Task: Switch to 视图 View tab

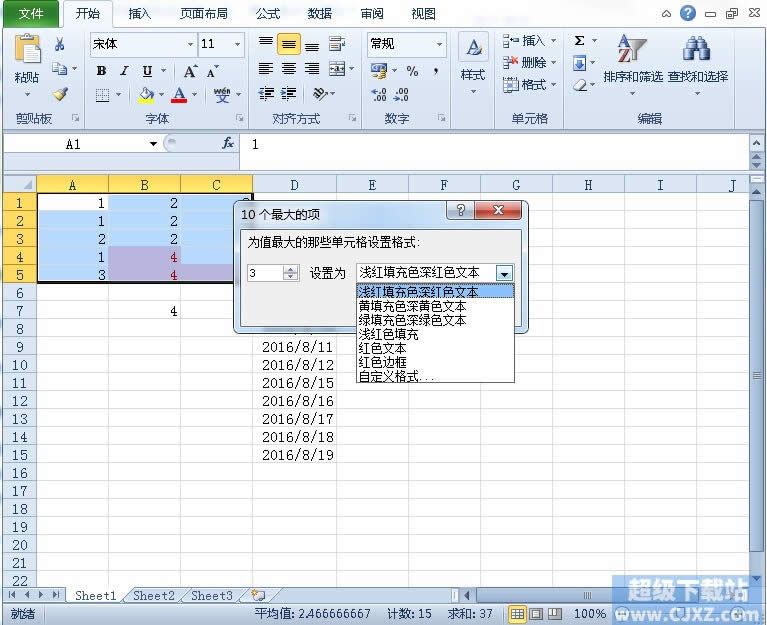Action: pyautogui.click(x=424, y=14)
